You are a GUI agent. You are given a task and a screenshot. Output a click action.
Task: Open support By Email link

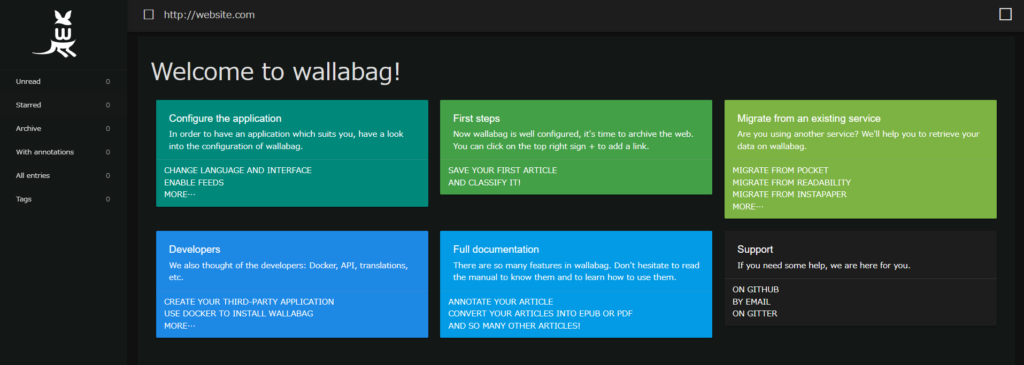click(x=751, y=302)
